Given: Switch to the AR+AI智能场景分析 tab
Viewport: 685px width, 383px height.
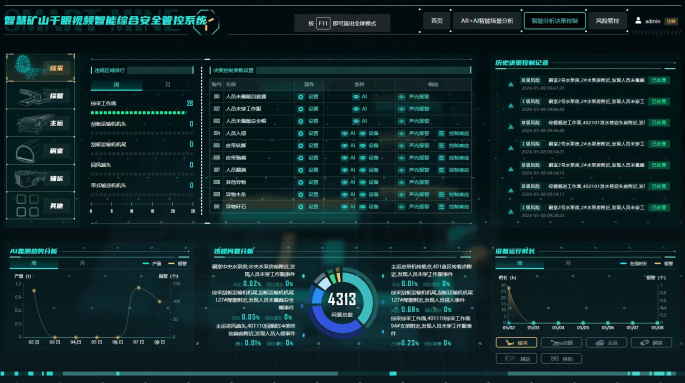Looking at the screenshot, I should coord(487,21).
